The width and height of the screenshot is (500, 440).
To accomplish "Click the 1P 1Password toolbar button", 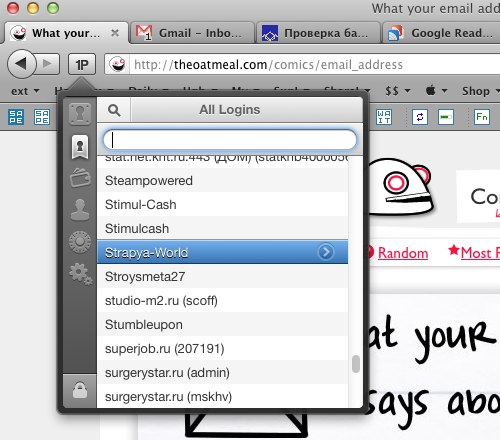I will pos(82,64).
